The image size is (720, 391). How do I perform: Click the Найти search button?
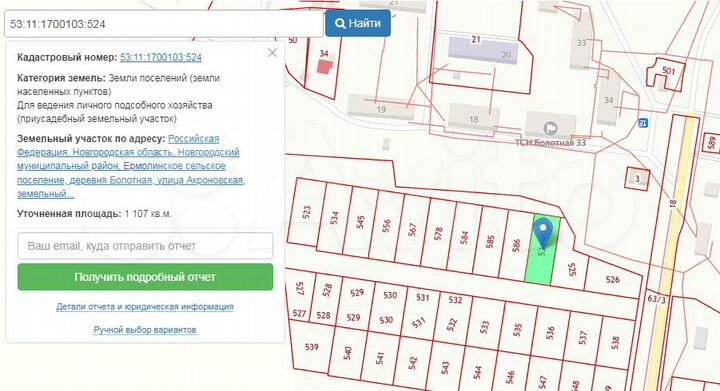point(358,23)
